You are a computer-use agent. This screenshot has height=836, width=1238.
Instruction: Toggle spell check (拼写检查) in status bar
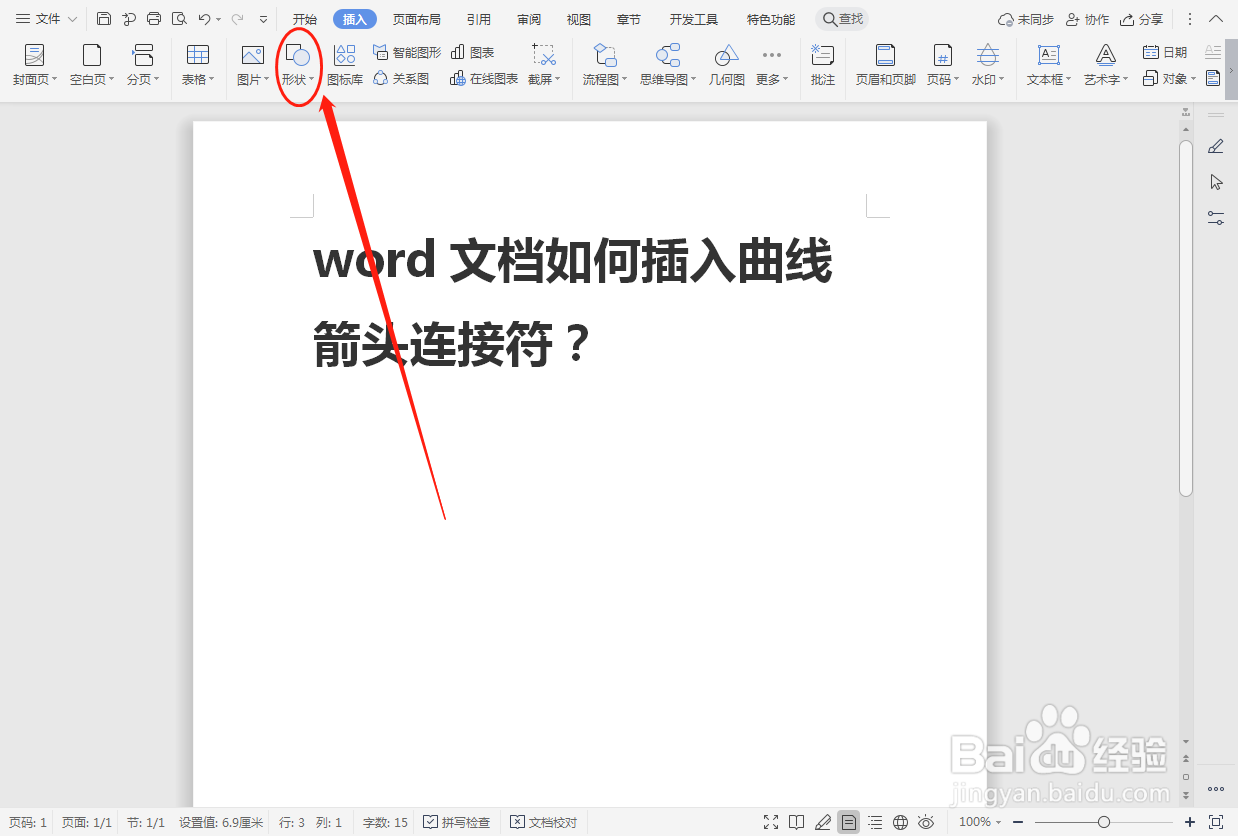click(x=457, y=822)
